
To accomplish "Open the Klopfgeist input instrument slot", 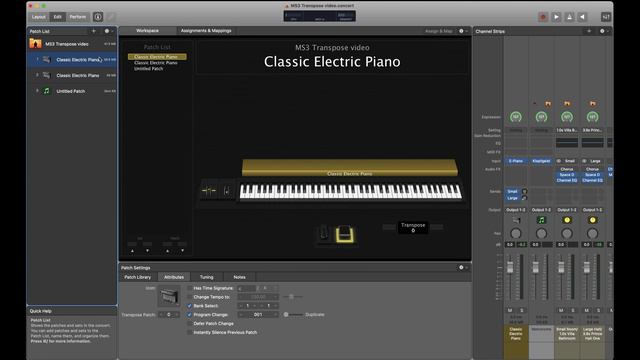I will pos(541,161).
